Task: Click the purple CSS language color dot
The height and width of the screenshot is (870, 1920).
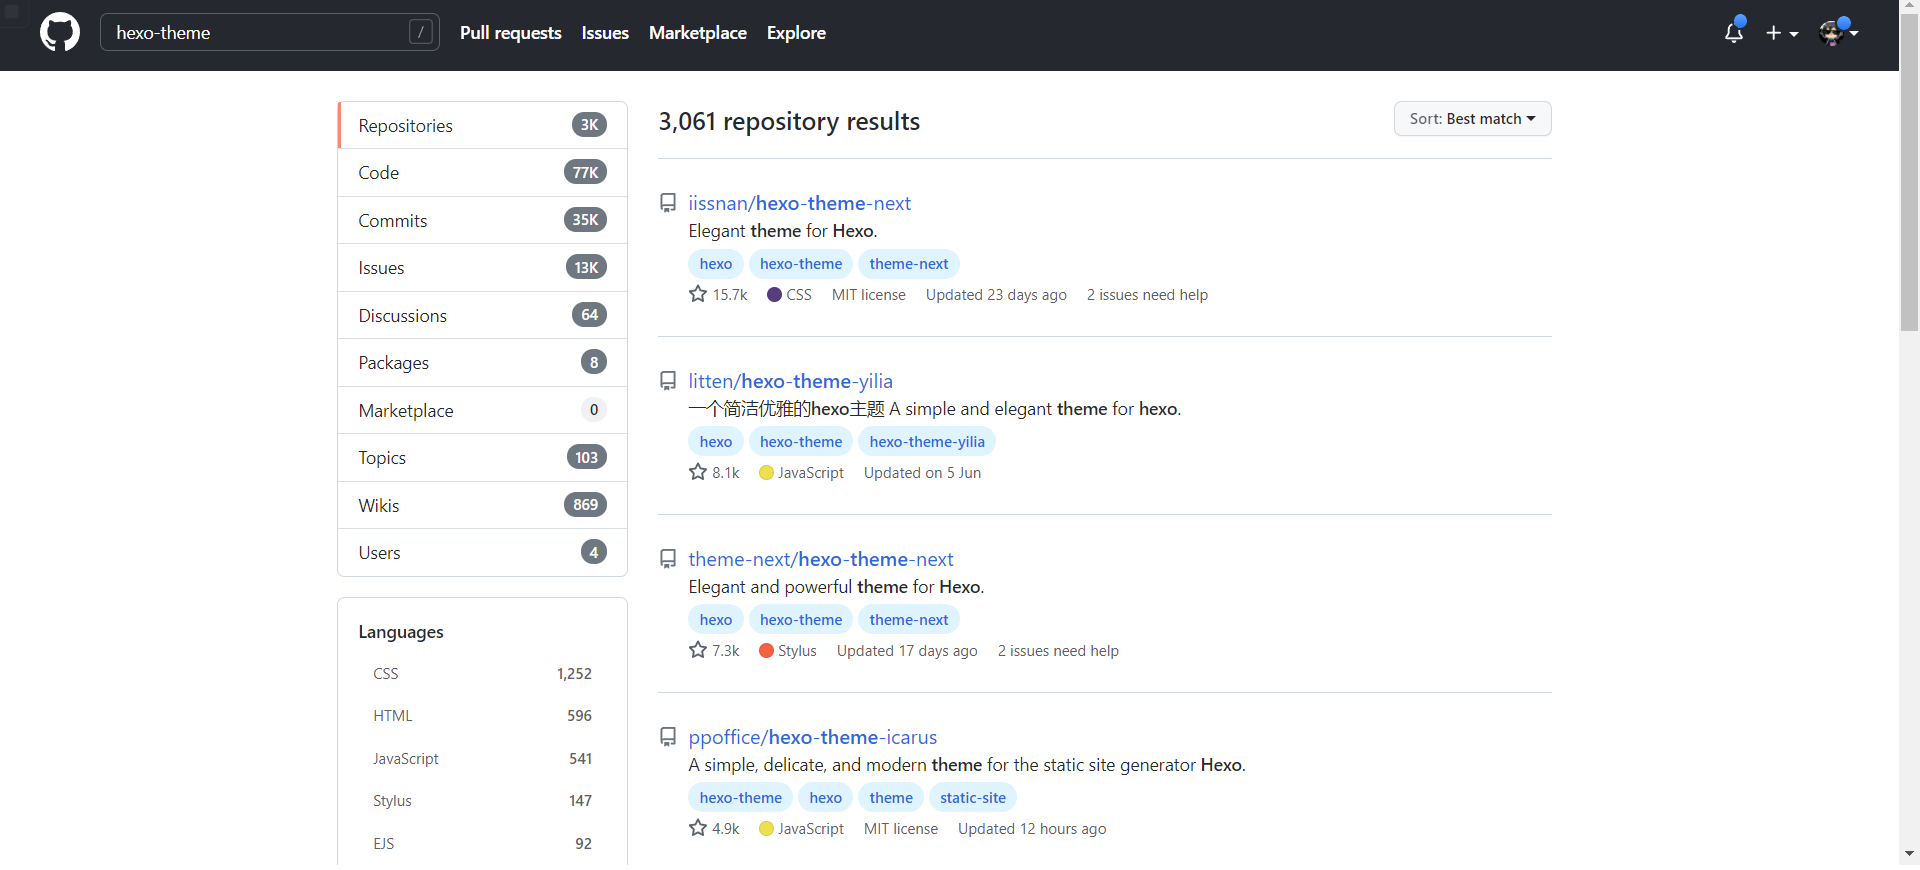Action: pyautogui.click(x=774, y=295)
